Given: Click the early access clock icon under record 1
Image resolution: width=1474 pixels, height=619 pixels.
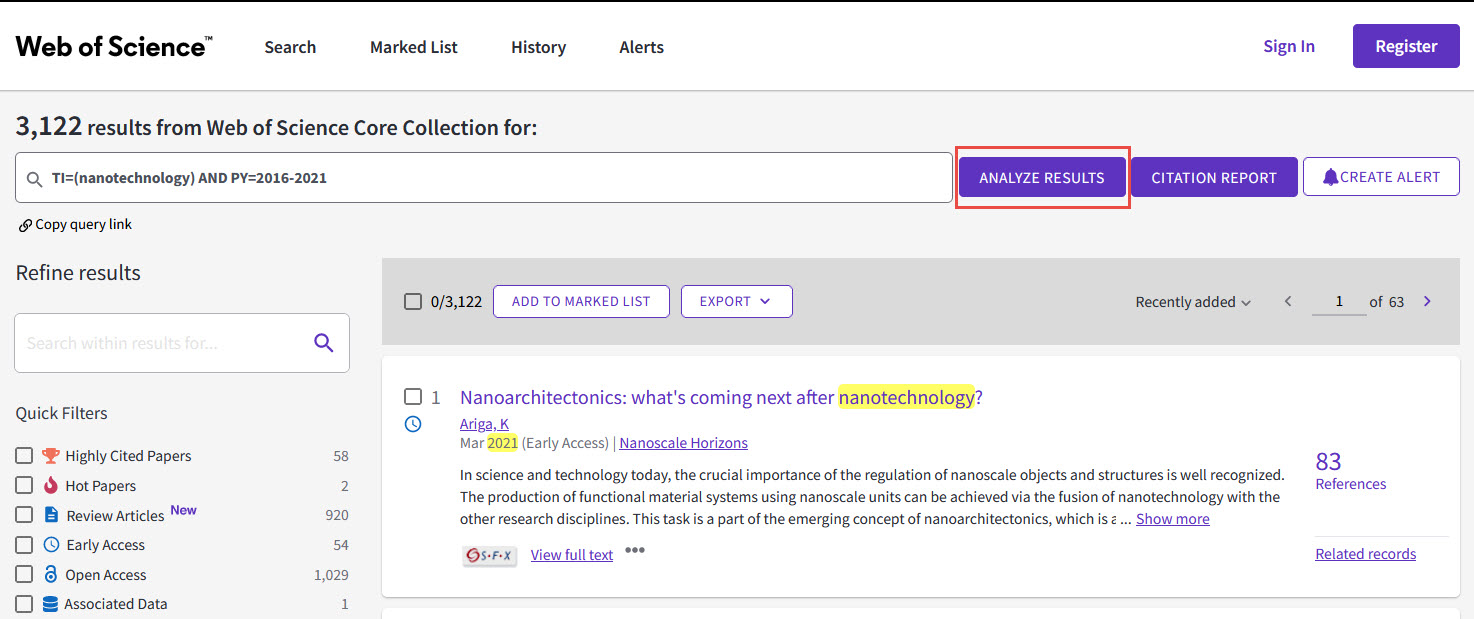Looking at the screenshot, I should [x=413, y=424].
